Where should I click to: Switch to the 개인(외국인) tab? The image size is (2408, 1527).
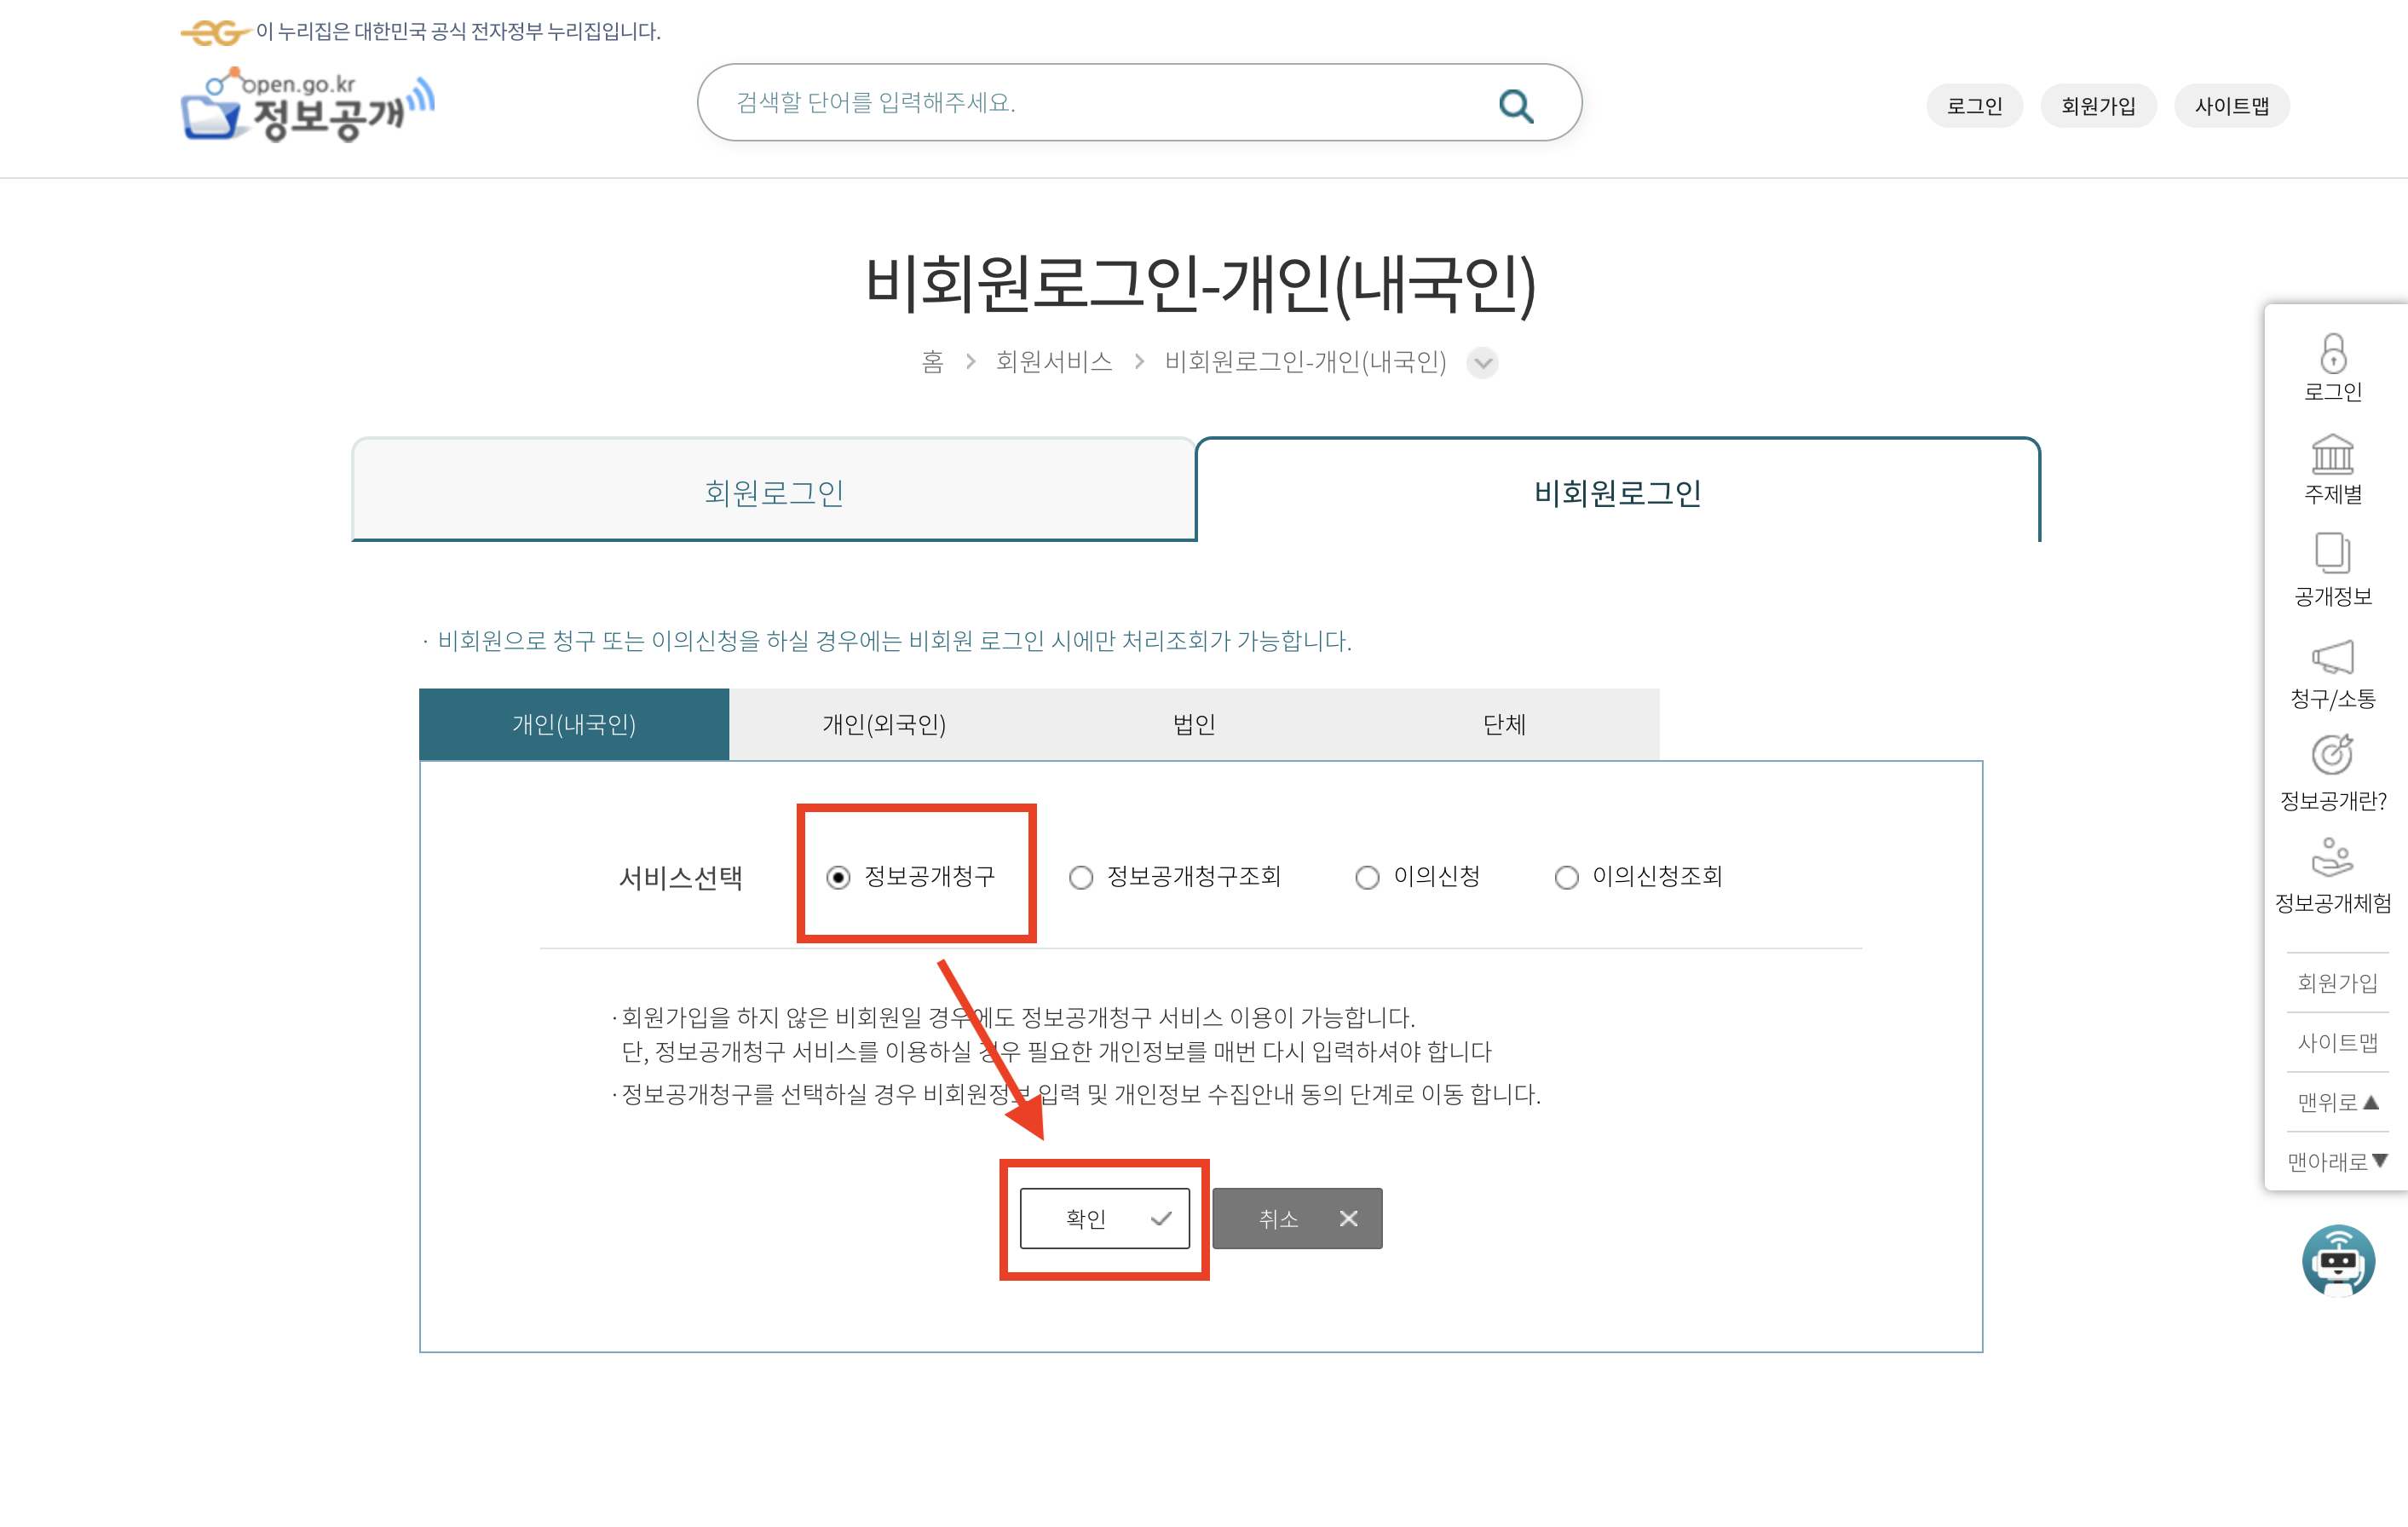884,724
